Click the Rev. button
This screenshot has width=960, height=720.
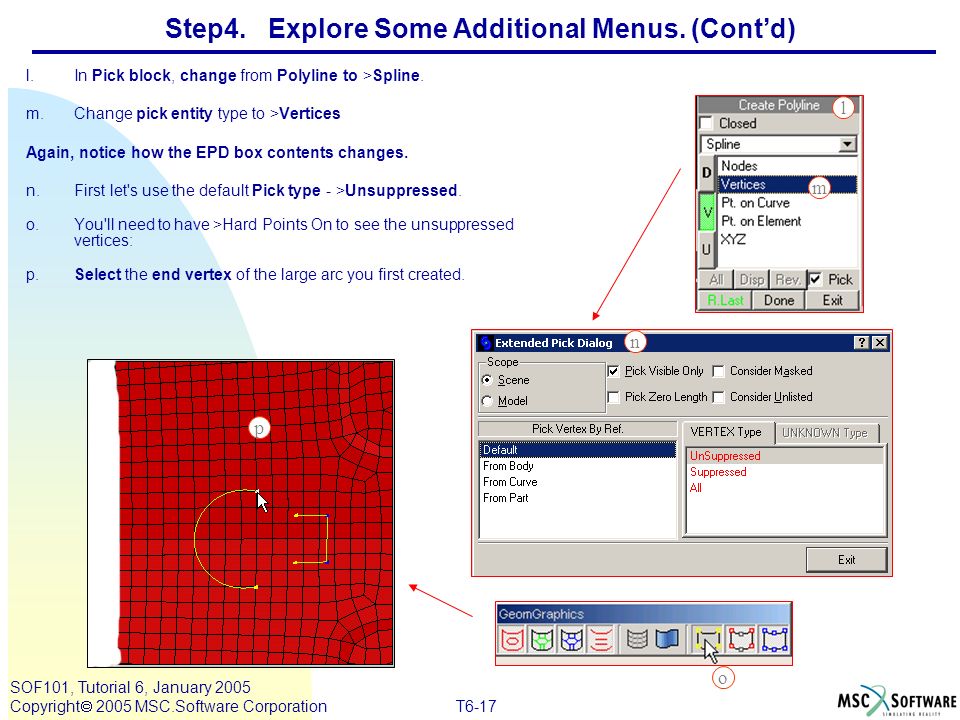pyautogui.click(x=787, y=280)
